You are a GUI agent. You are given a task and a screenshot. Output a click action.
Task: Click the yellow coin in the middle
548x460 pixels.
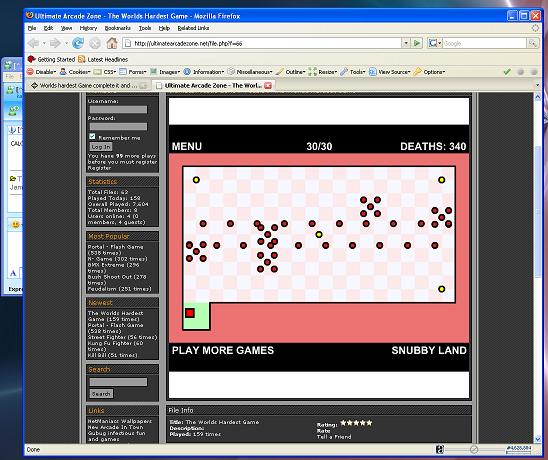point(319,235)
